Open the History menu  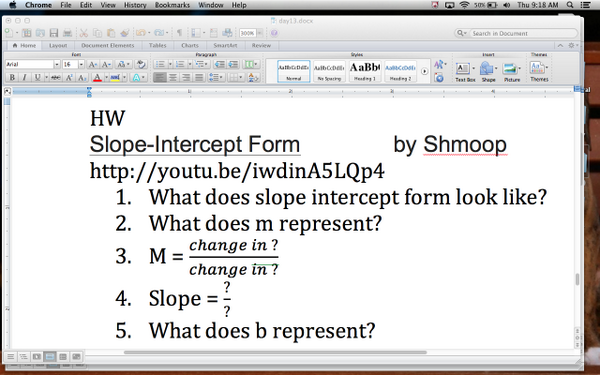click(135, 5)
